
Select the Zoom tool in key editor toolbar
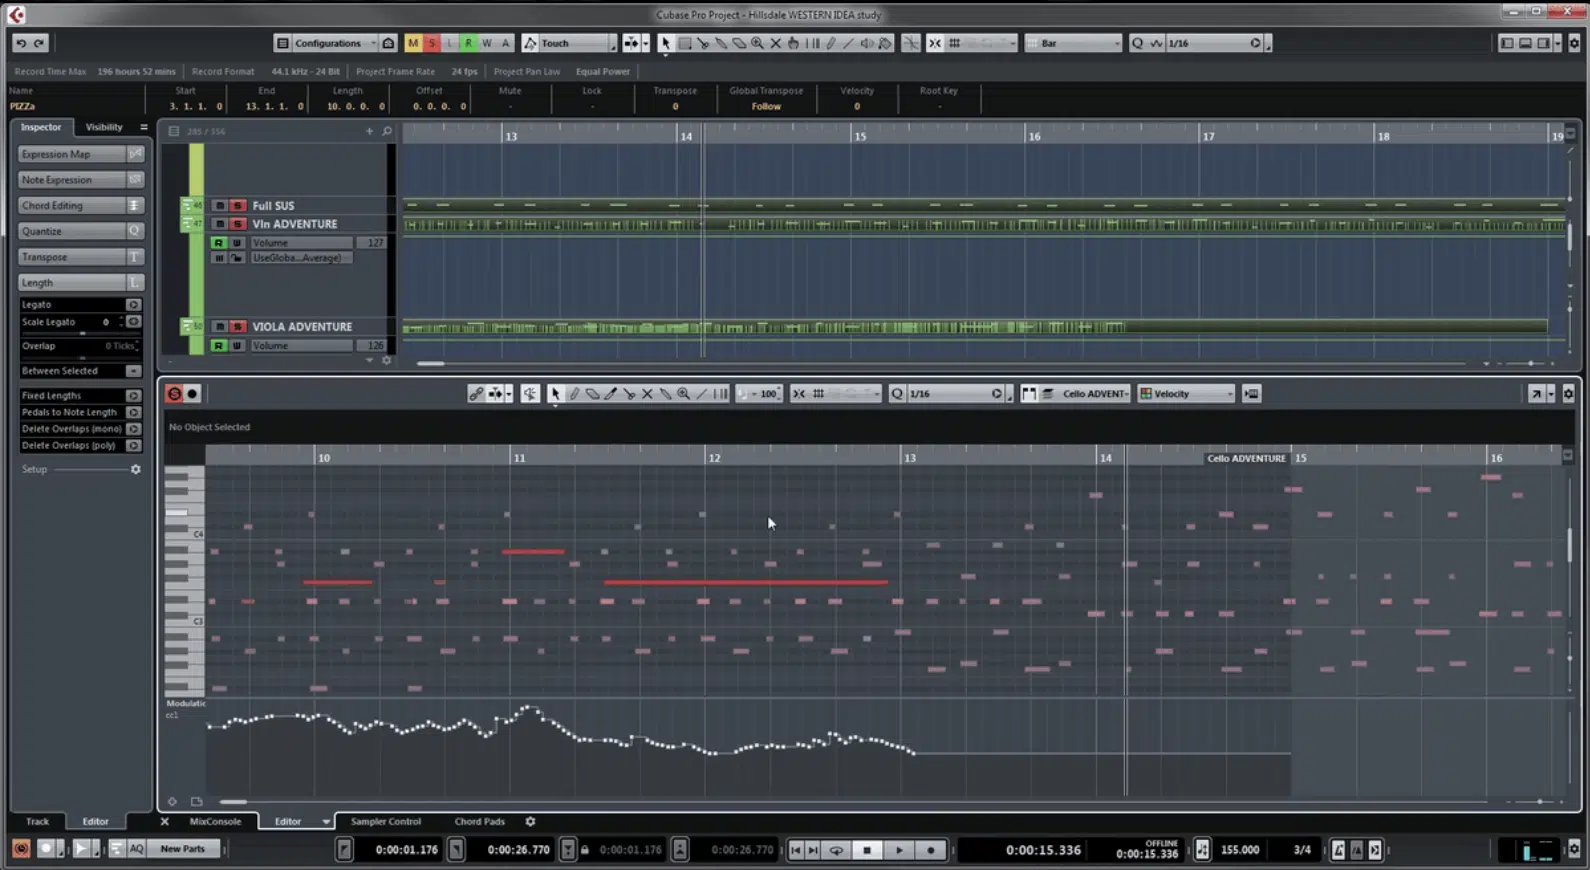pos(684,394)
